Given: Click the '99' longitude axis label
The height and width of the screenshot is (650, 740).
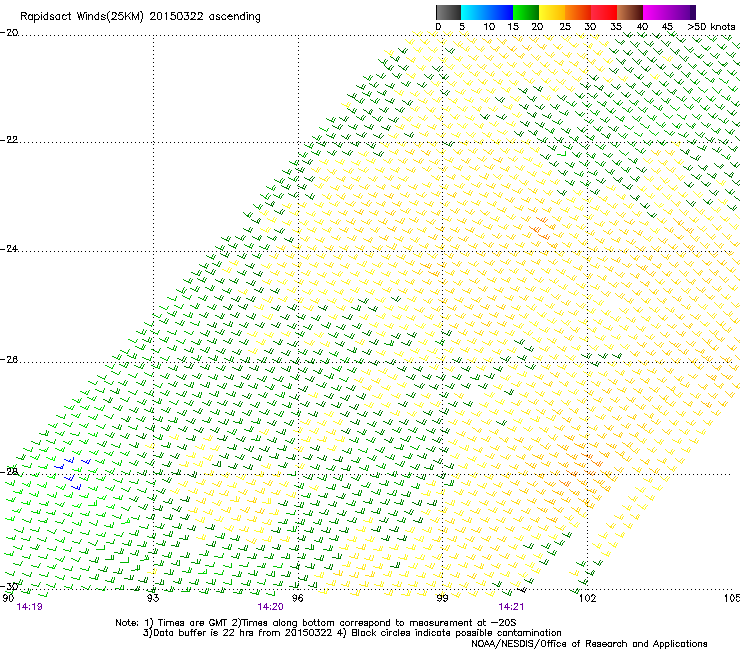Looking at the screenshot, I should pos(442,598).
